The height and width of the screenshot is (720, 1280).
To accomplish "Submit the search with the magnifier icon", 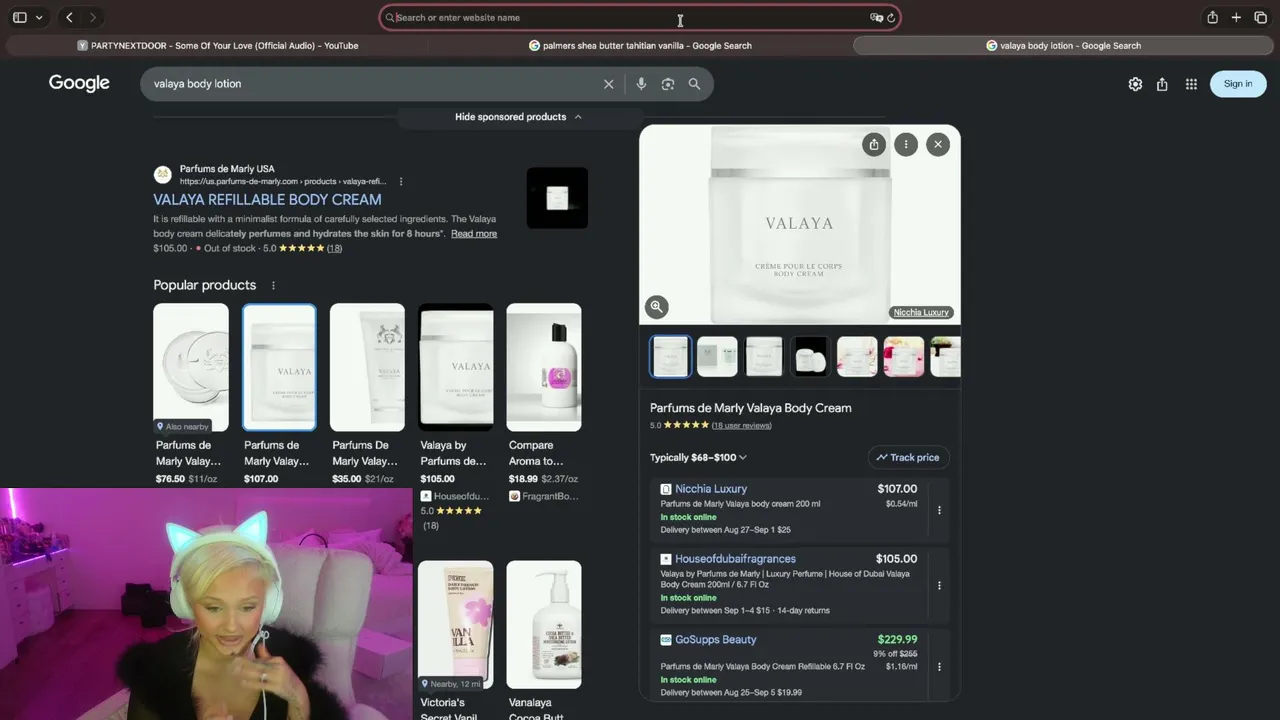I will 694,84.
